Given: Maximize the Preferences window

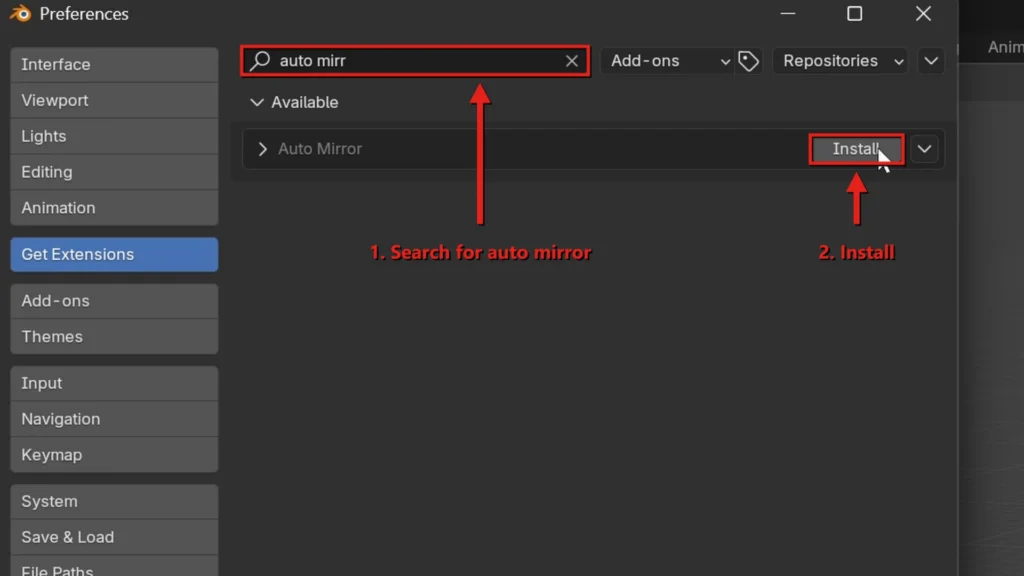Looking at the screenshot, I should click(855, 14).
